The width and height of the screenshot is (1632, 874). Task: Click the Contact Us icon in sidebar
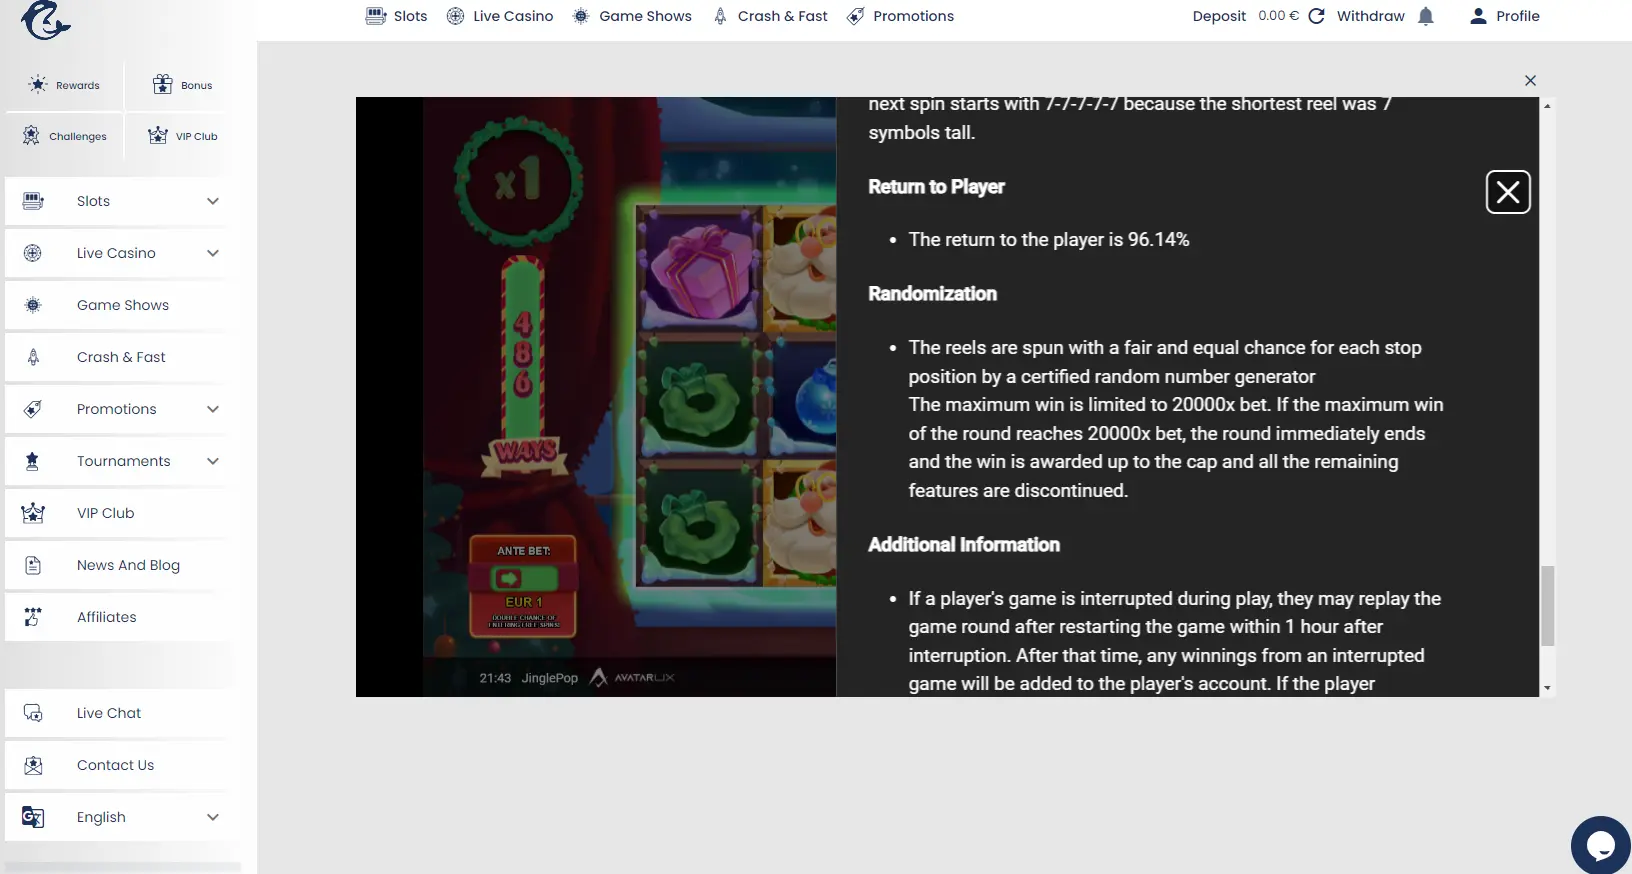click(33, 765)
